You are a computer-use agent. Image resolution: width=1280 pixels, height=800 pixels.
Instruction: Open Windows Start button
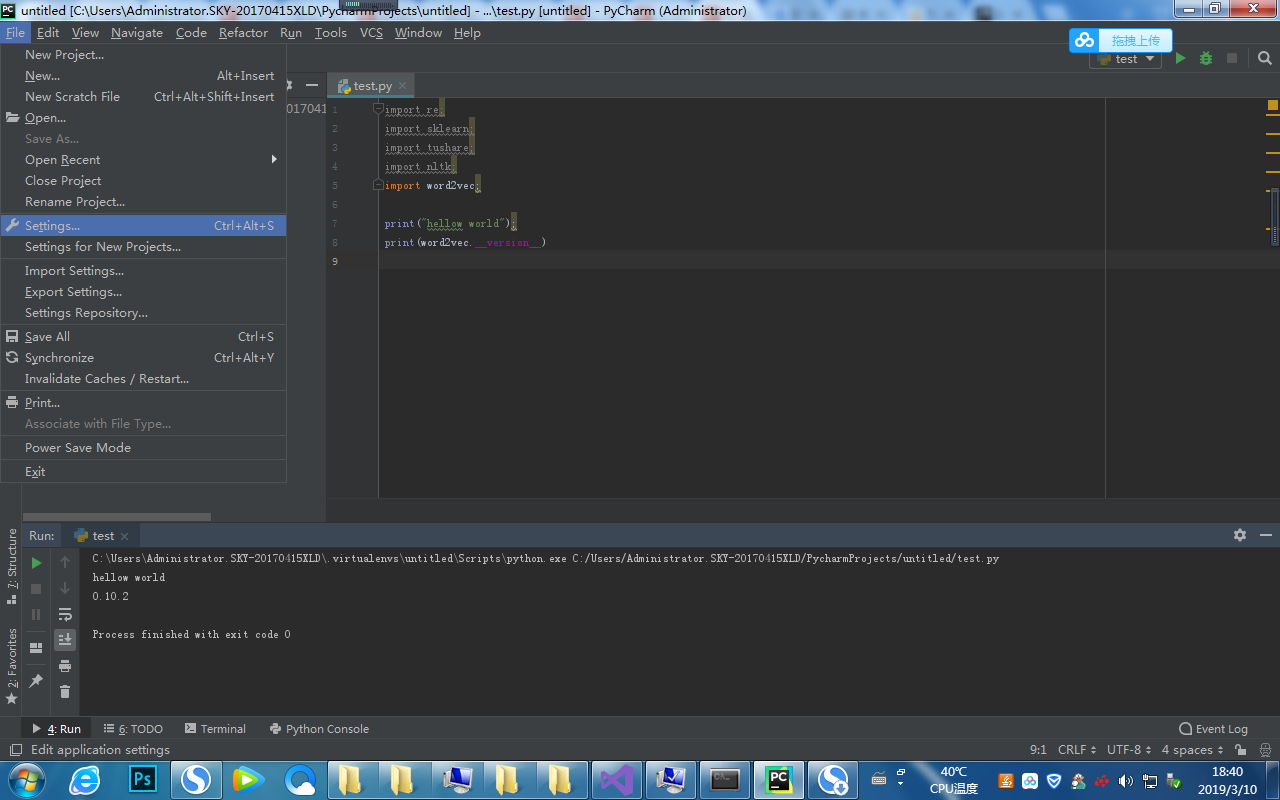tap(26, 780)
